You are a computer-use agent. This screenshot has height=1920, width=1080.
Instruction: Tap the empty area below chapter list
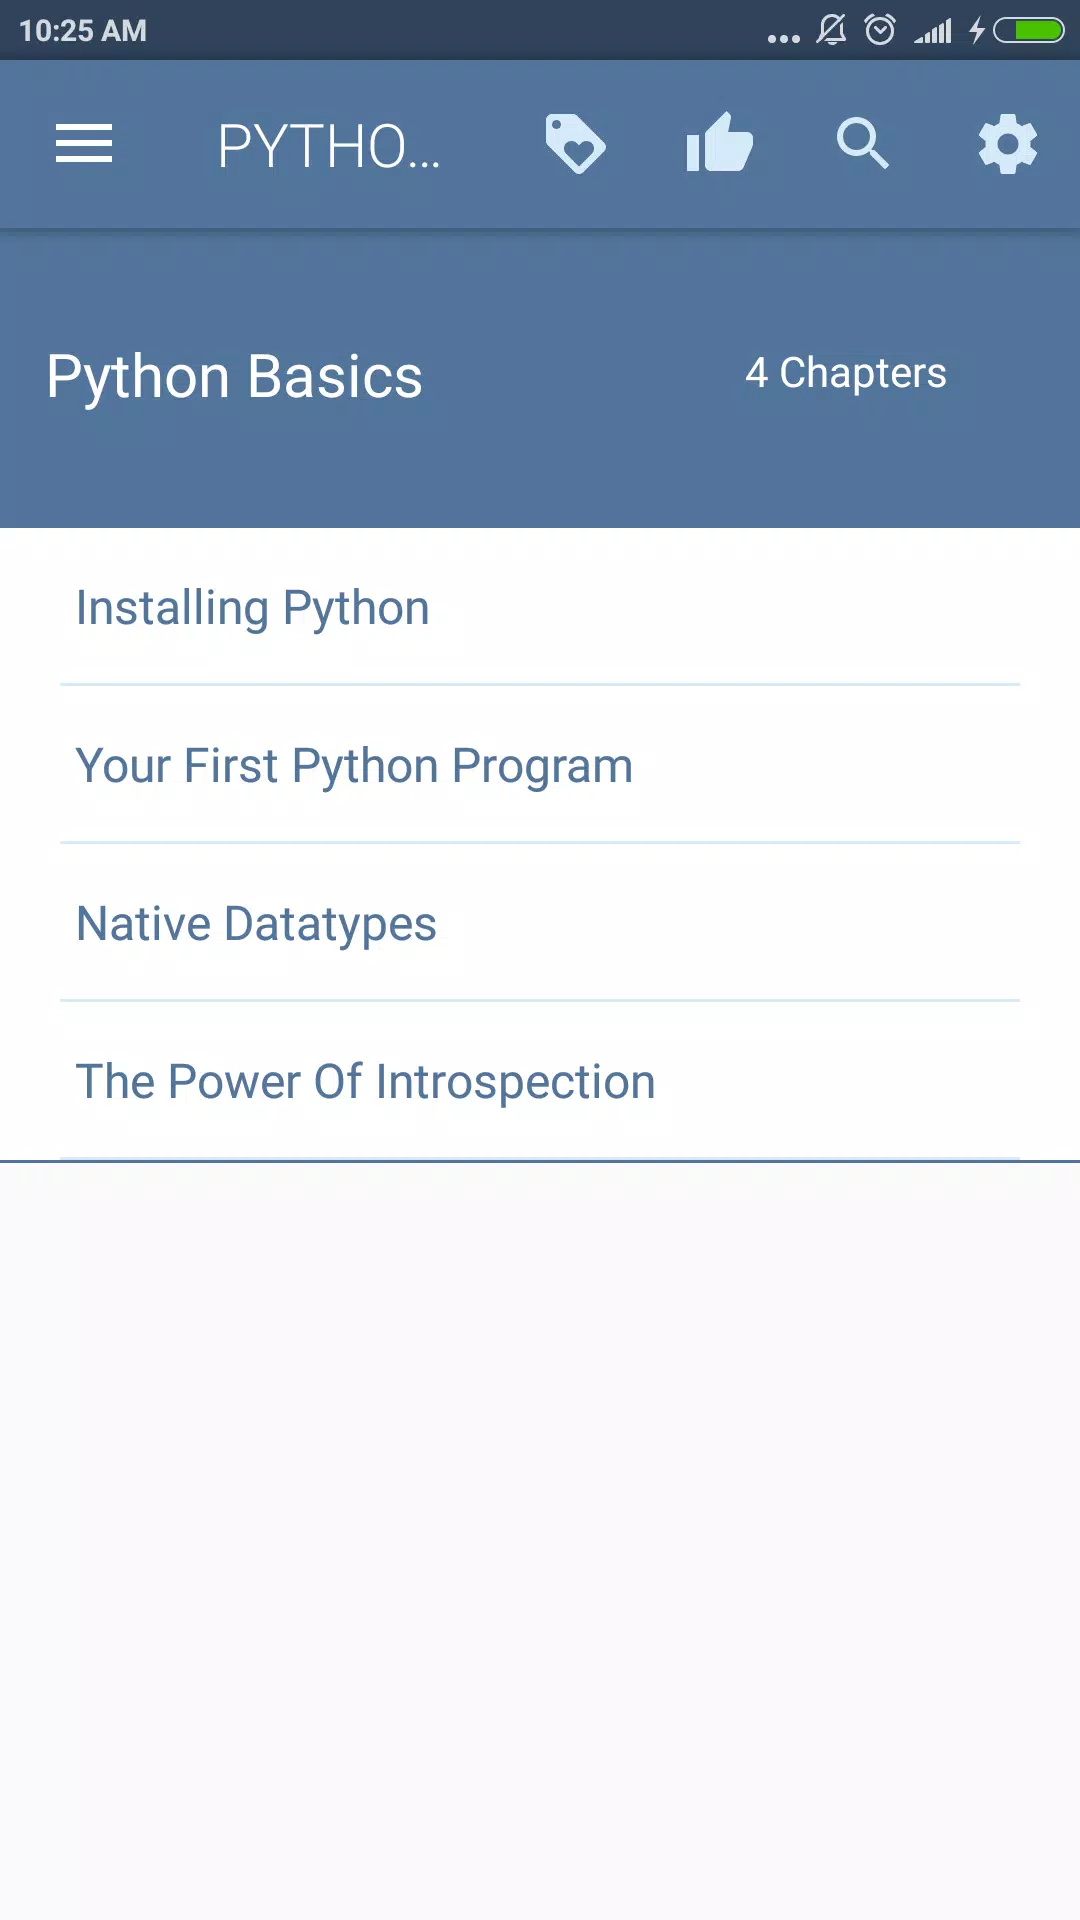(540, 1540)
